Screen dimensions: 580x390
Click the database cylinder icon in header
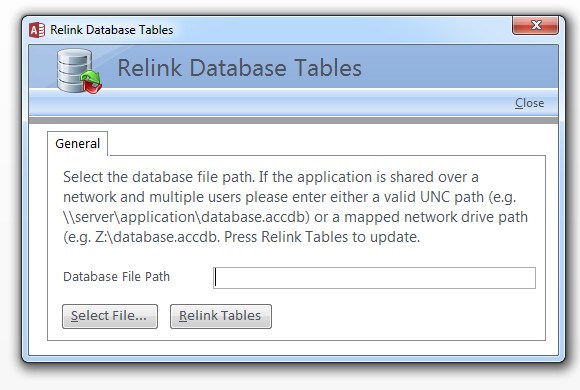[74, 70]
